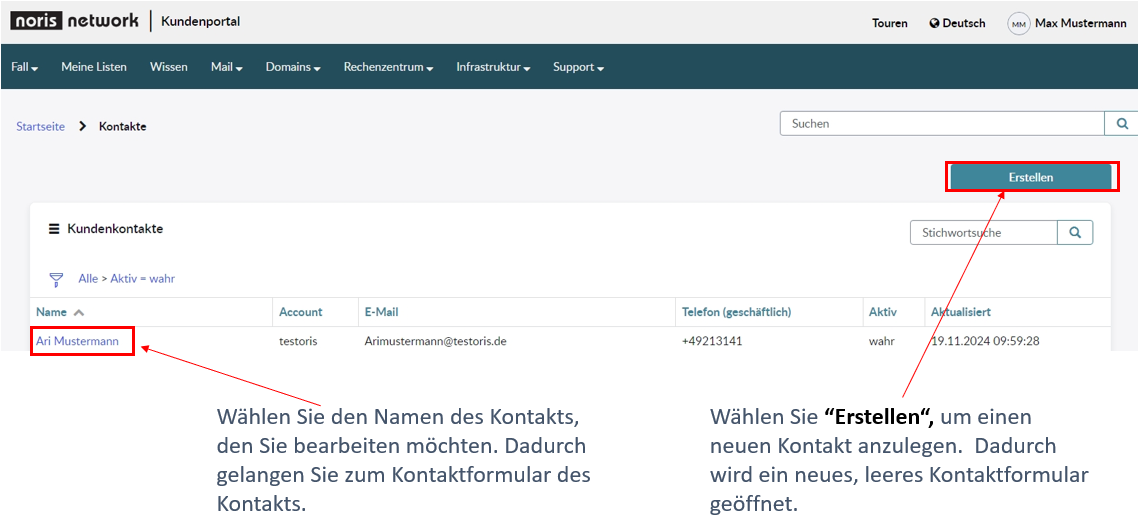Expand the Fall menu
This screenshot has height=517, width=1138.
tap(25, 67)
